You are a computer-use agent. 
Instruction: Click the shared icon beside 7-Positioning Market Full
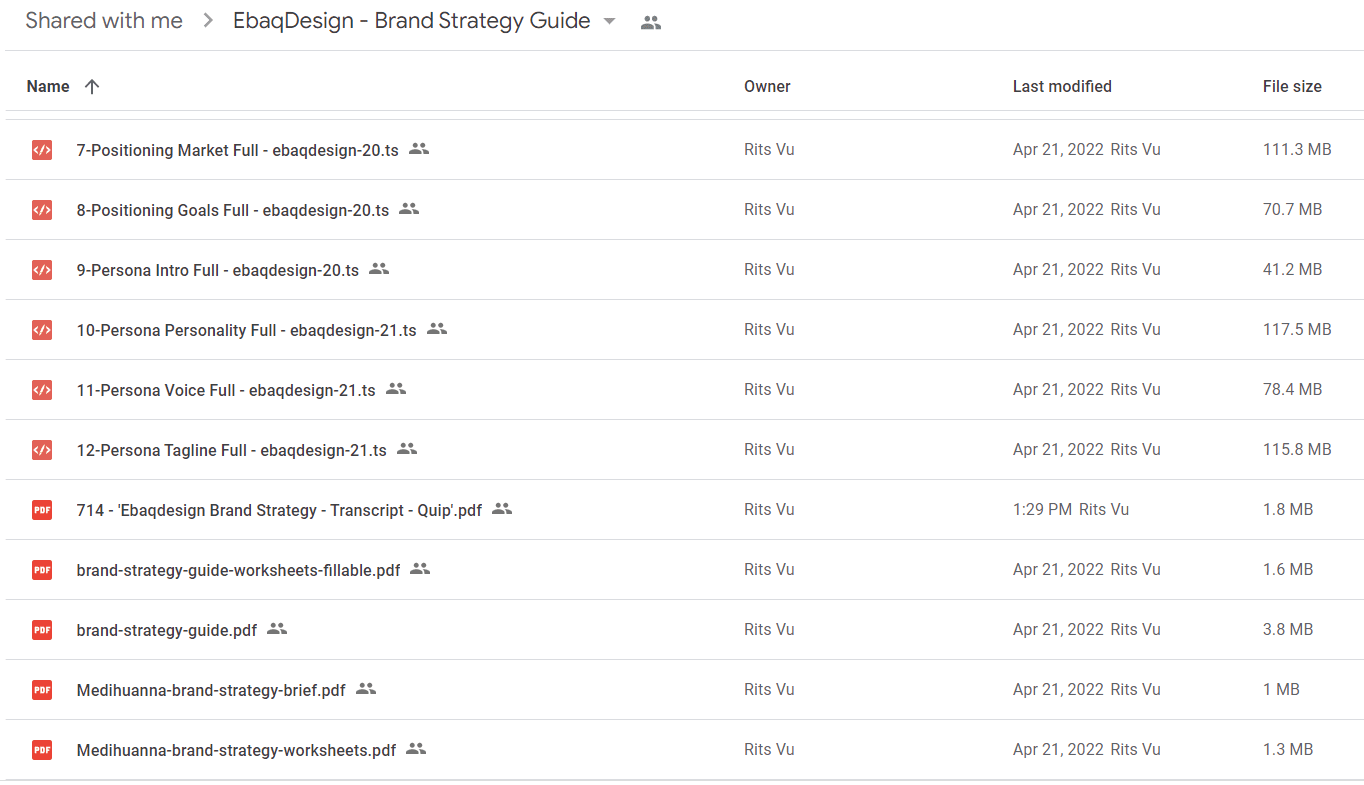pos(419,149)
